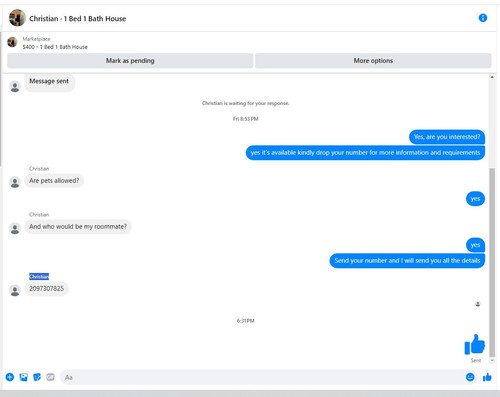This screenshot has height=397, width=500.
Task: Click 'Yes, are you interested?' message
Action: [x=447, y=137]
